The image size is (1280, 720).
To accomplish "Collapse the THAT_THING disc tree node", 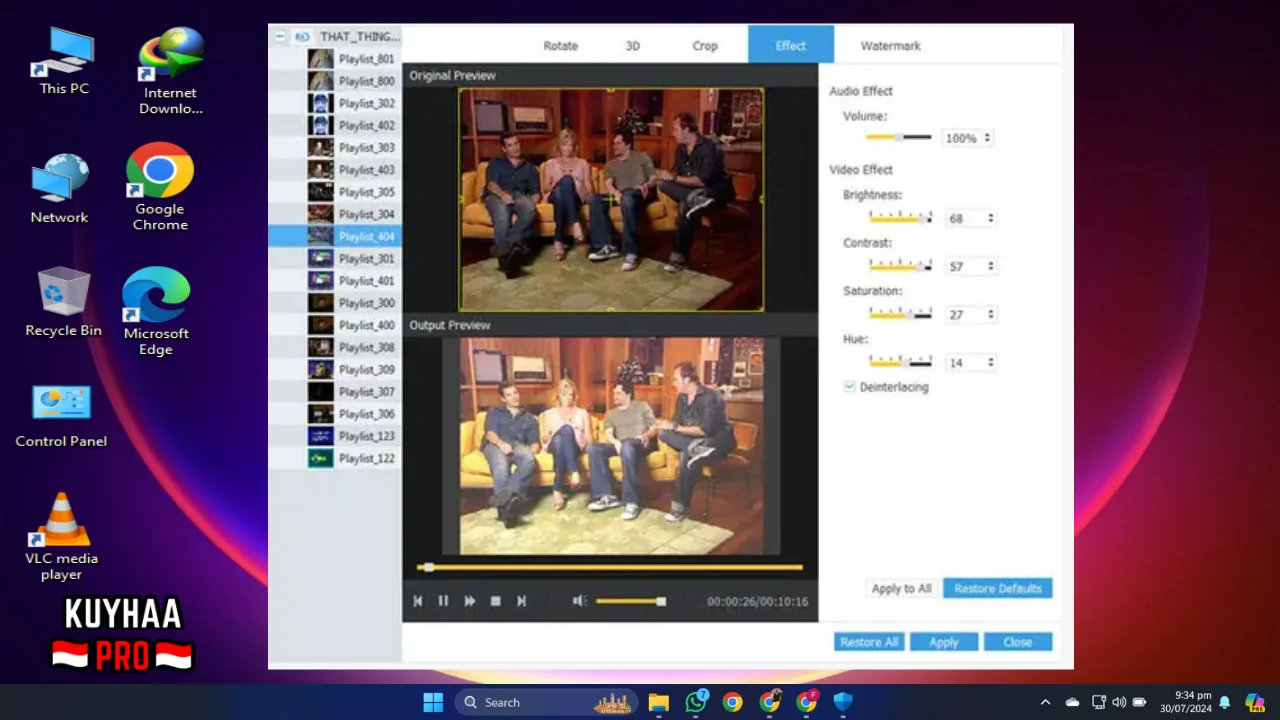I will pos(280,36).
